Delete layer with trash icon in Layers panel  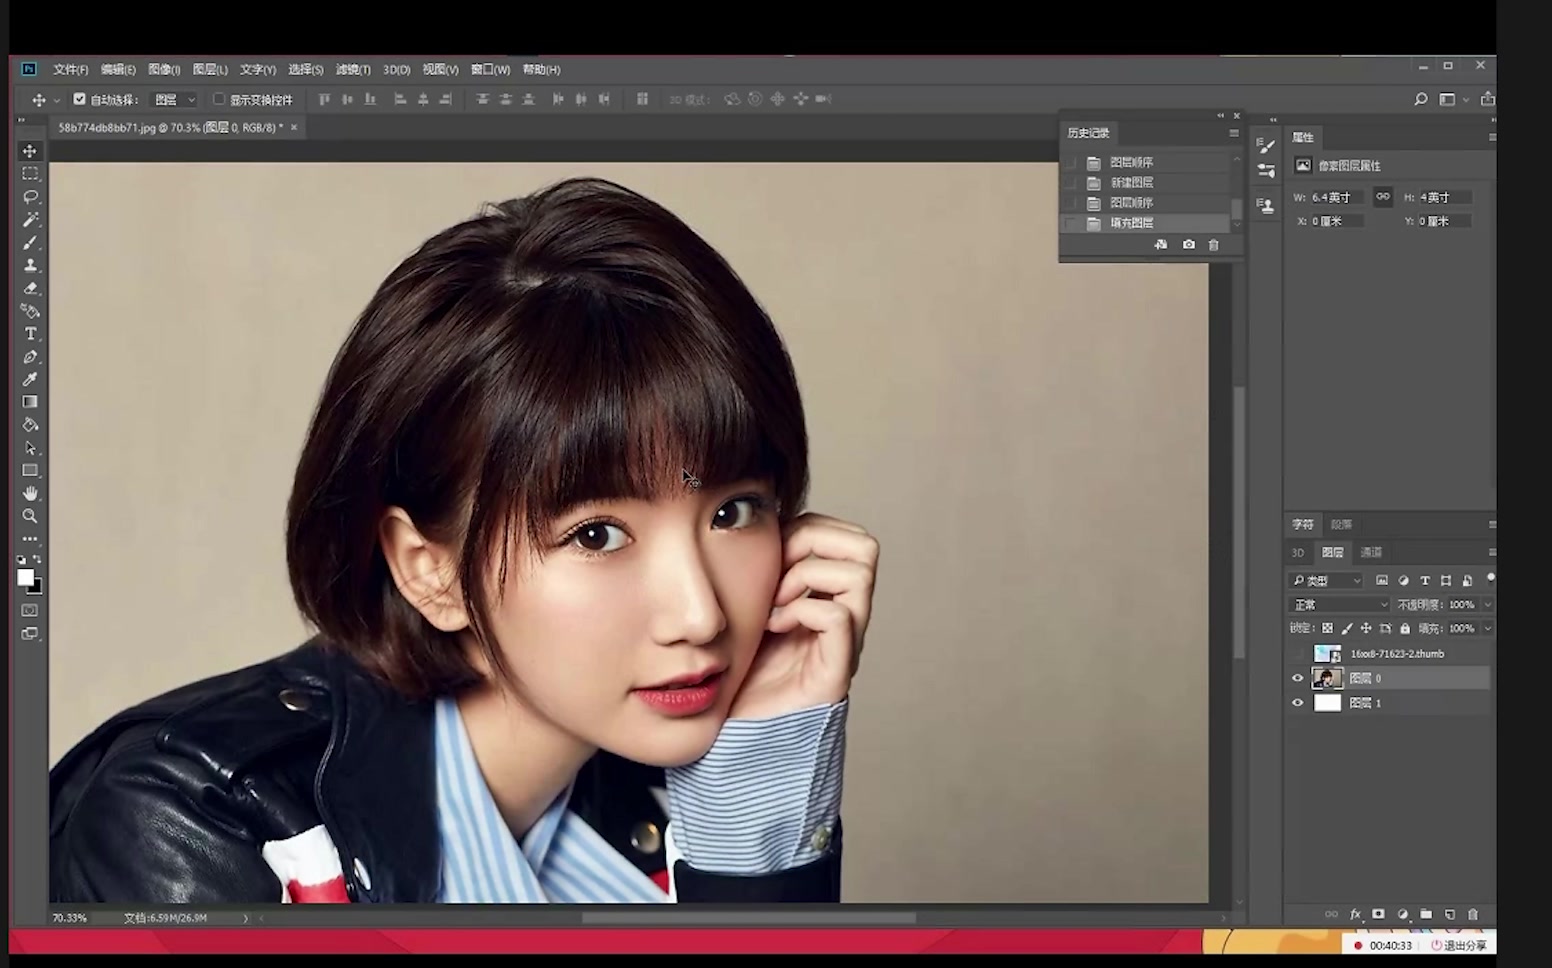point(1473,914)
